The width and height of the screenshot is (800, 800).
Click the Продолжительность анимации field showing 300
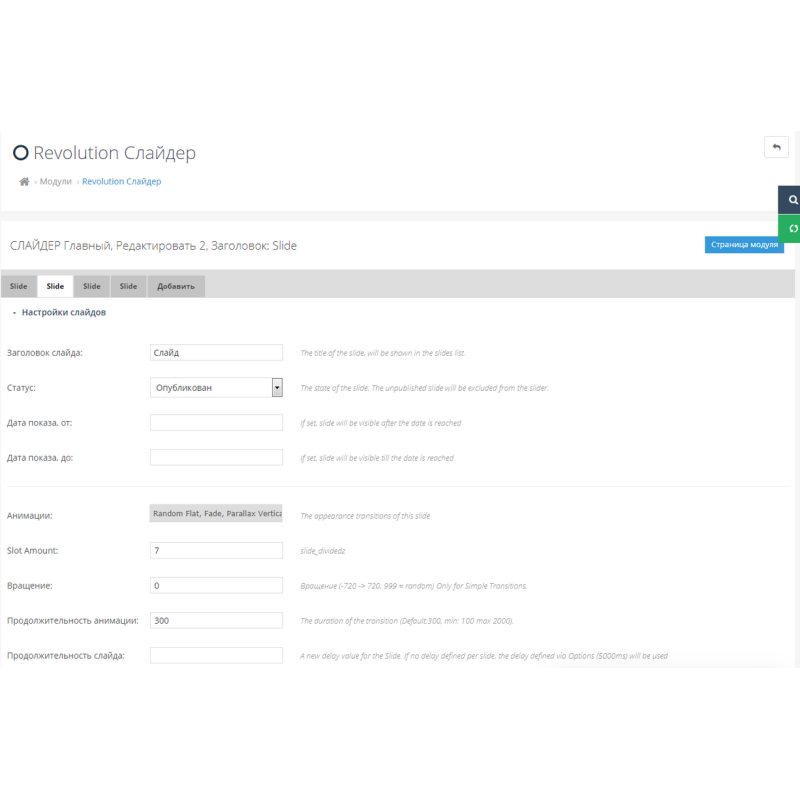coord(216,620)
